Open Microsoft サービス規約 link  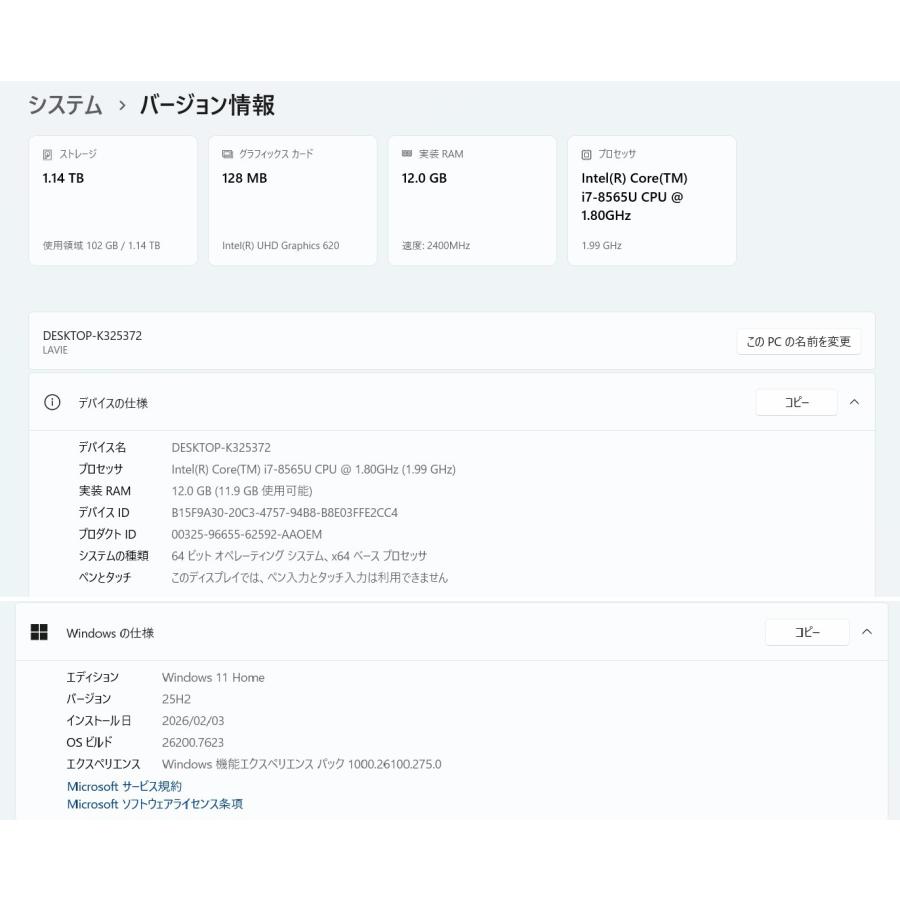point(124,786)
